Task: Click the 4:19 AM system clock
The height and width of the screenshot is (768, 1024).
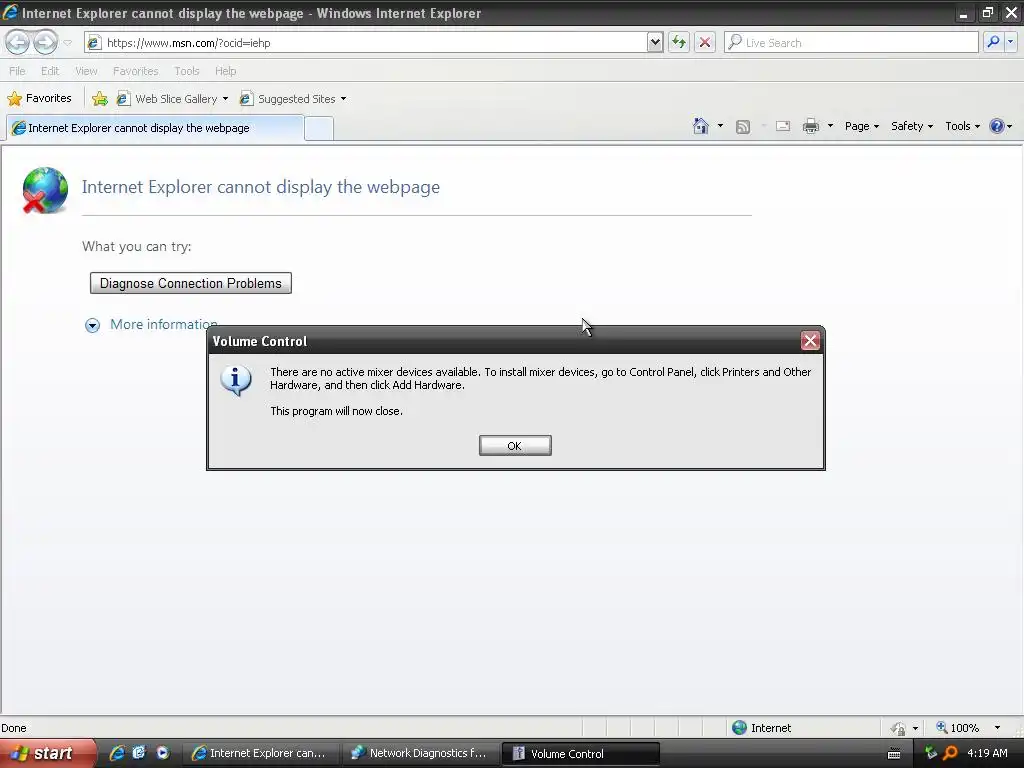Action: pos(987,753)
